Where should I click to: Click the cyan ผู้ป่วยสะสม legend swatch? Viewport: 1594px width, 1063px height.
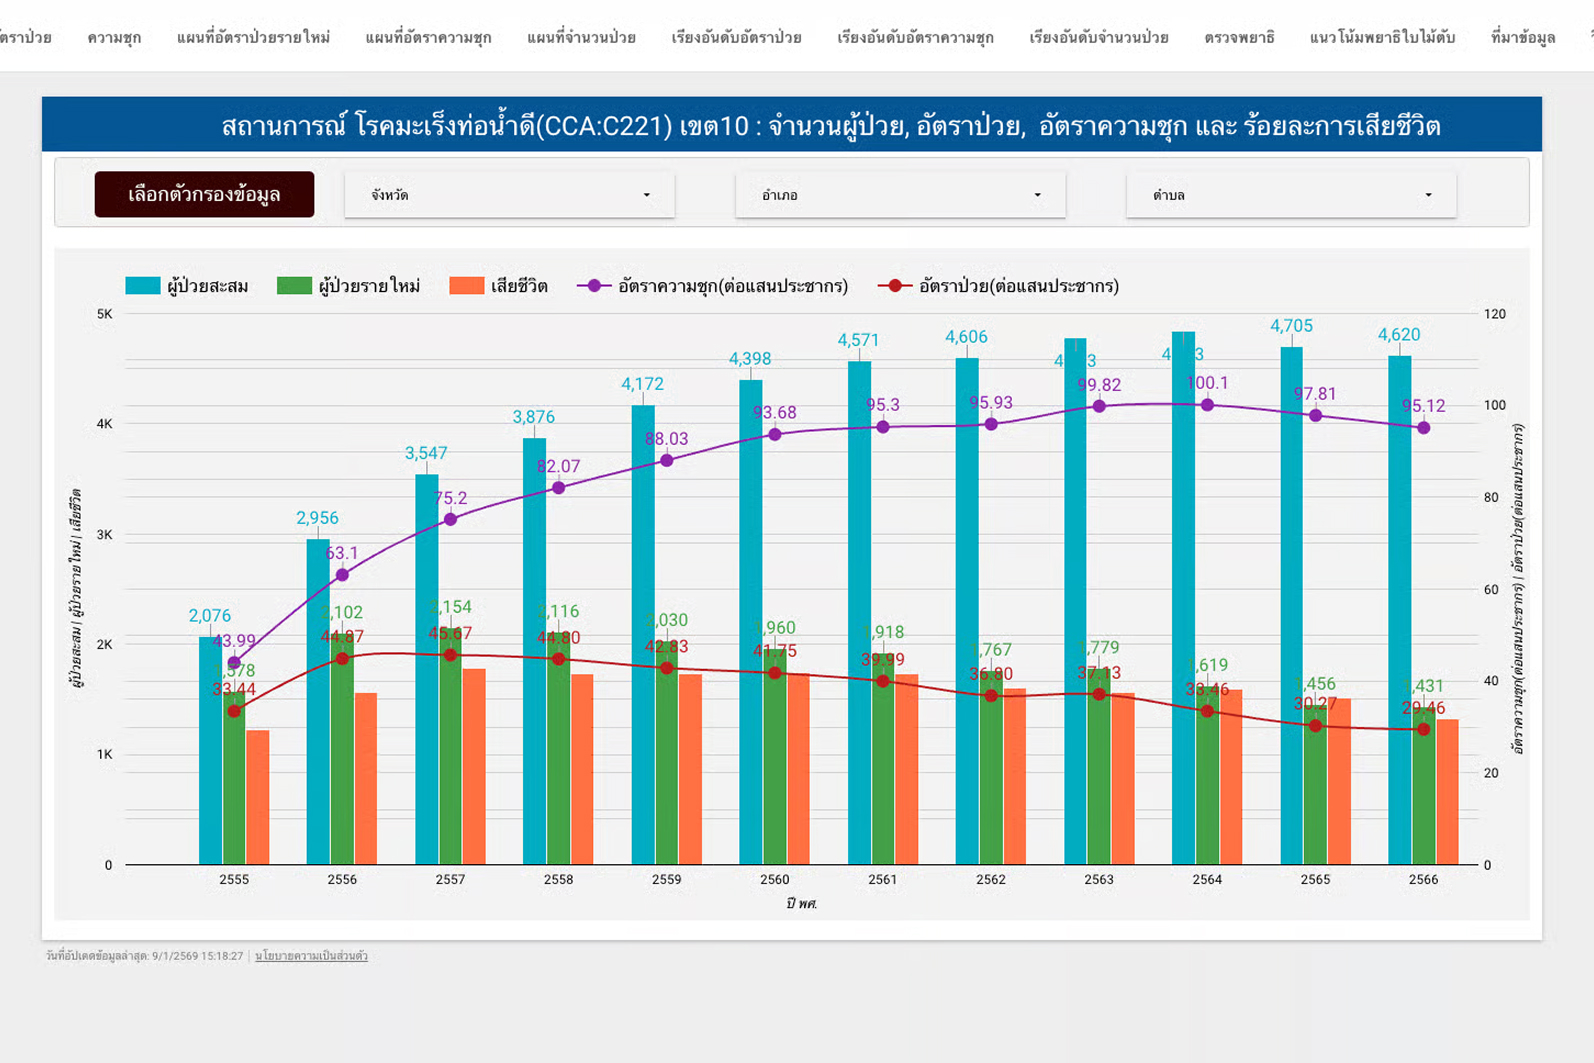click(142, 286)
